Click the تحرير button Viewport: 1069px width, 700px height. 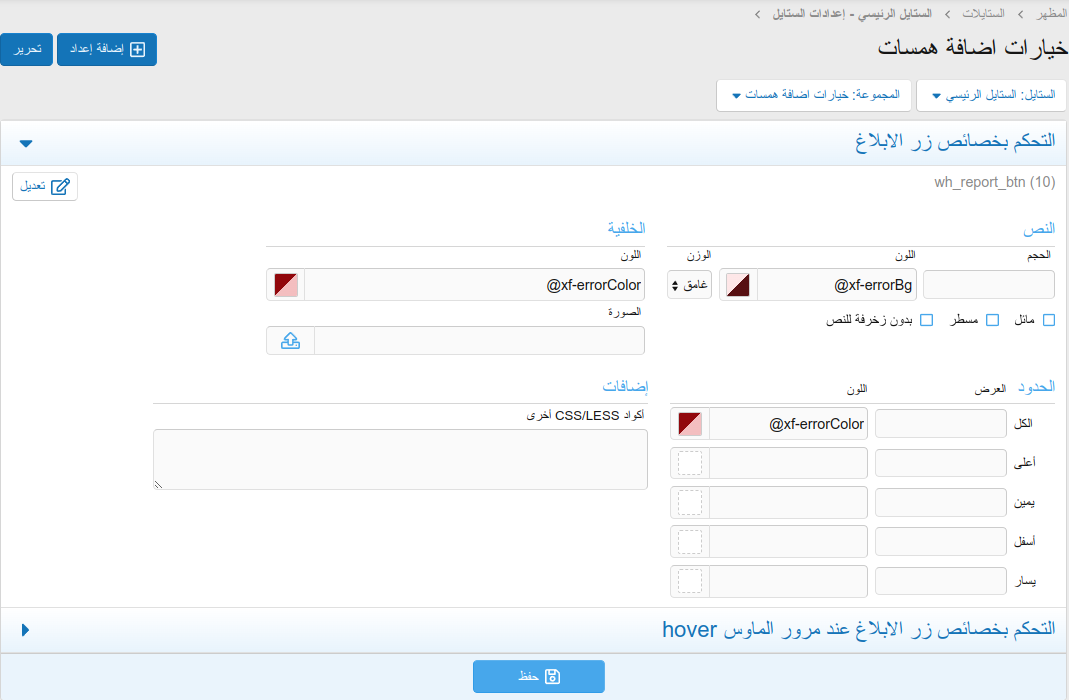click(x=26, y=49)
